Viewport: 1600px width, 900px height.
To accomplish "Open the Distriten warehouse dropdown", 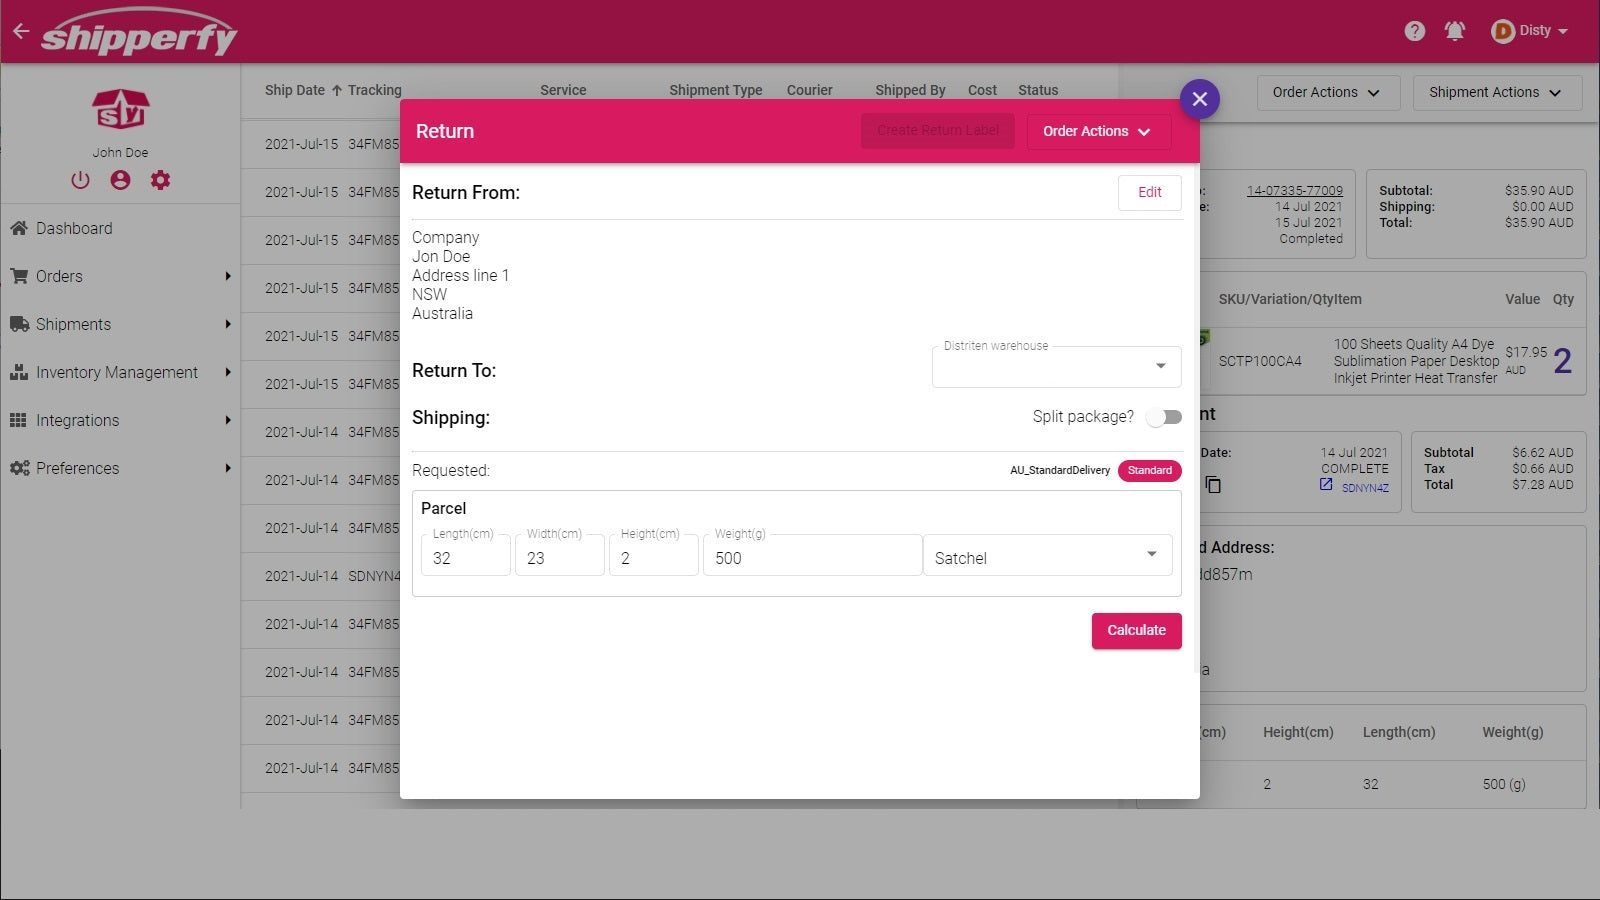I will click(1057, 366).
